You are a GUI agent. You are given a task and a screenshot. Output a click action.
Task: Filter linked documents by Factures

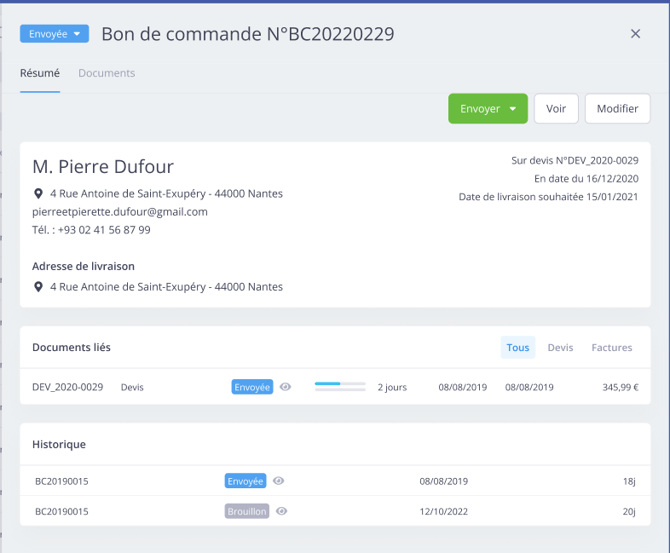pyautogui.click(x=611, y=348)
